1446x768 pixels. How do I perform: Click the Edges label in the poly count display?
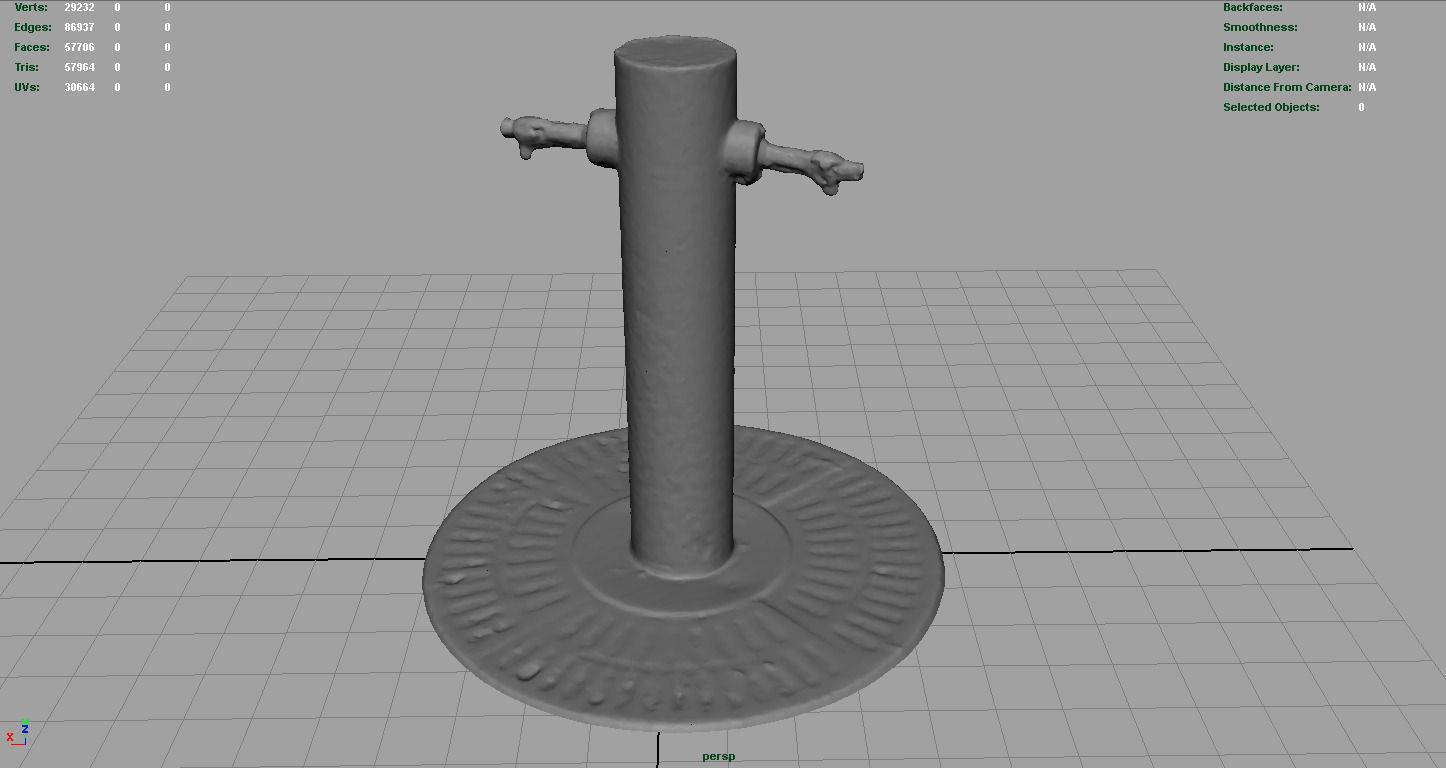[32, 27]
